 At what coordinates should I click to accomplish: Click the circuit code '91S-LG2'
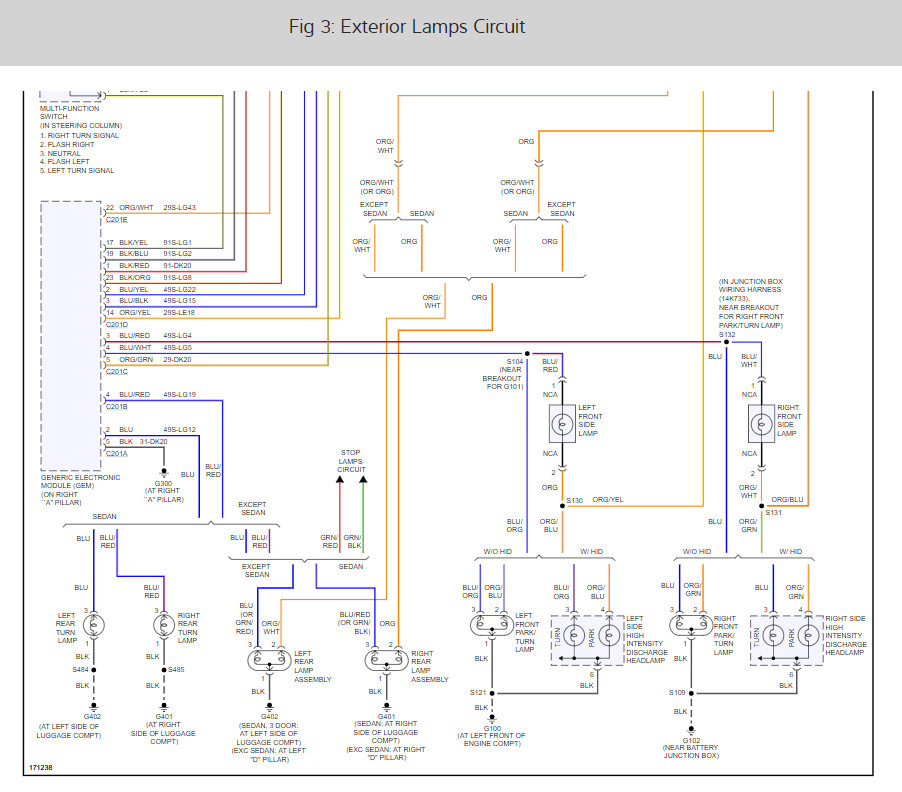[177, 253]
